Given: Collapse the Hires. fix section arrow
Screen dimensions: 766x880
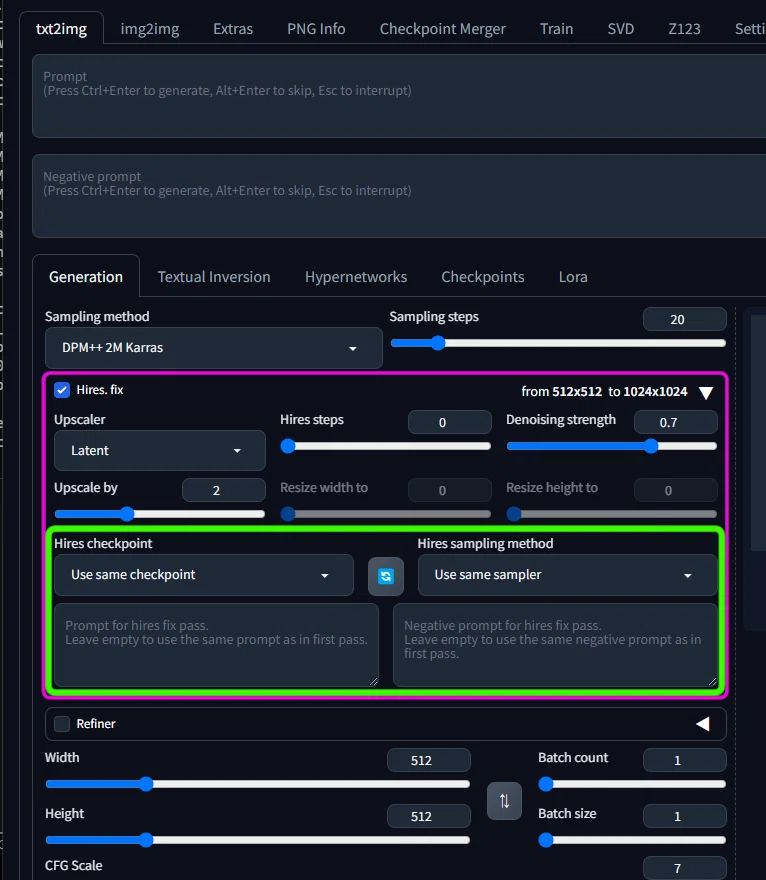Looking at the screenshot, I should click(x=706, y=392).
